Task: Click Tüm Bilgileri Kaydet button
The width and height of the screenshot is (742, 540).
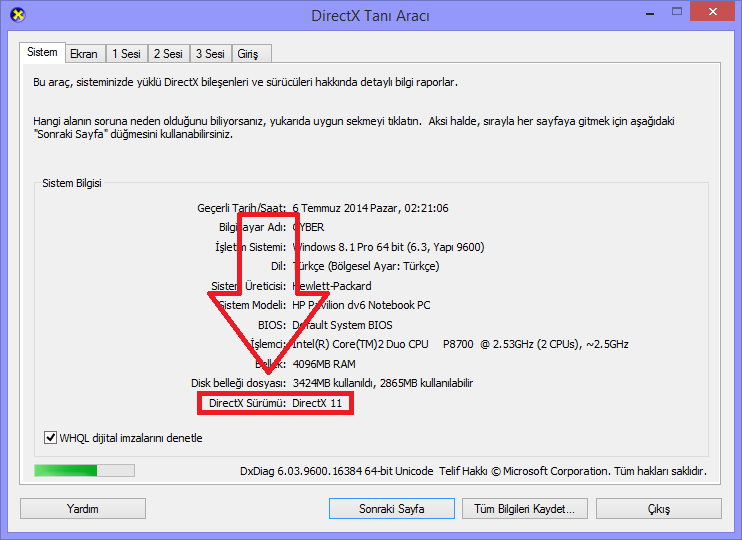Action: pos(525,509)
